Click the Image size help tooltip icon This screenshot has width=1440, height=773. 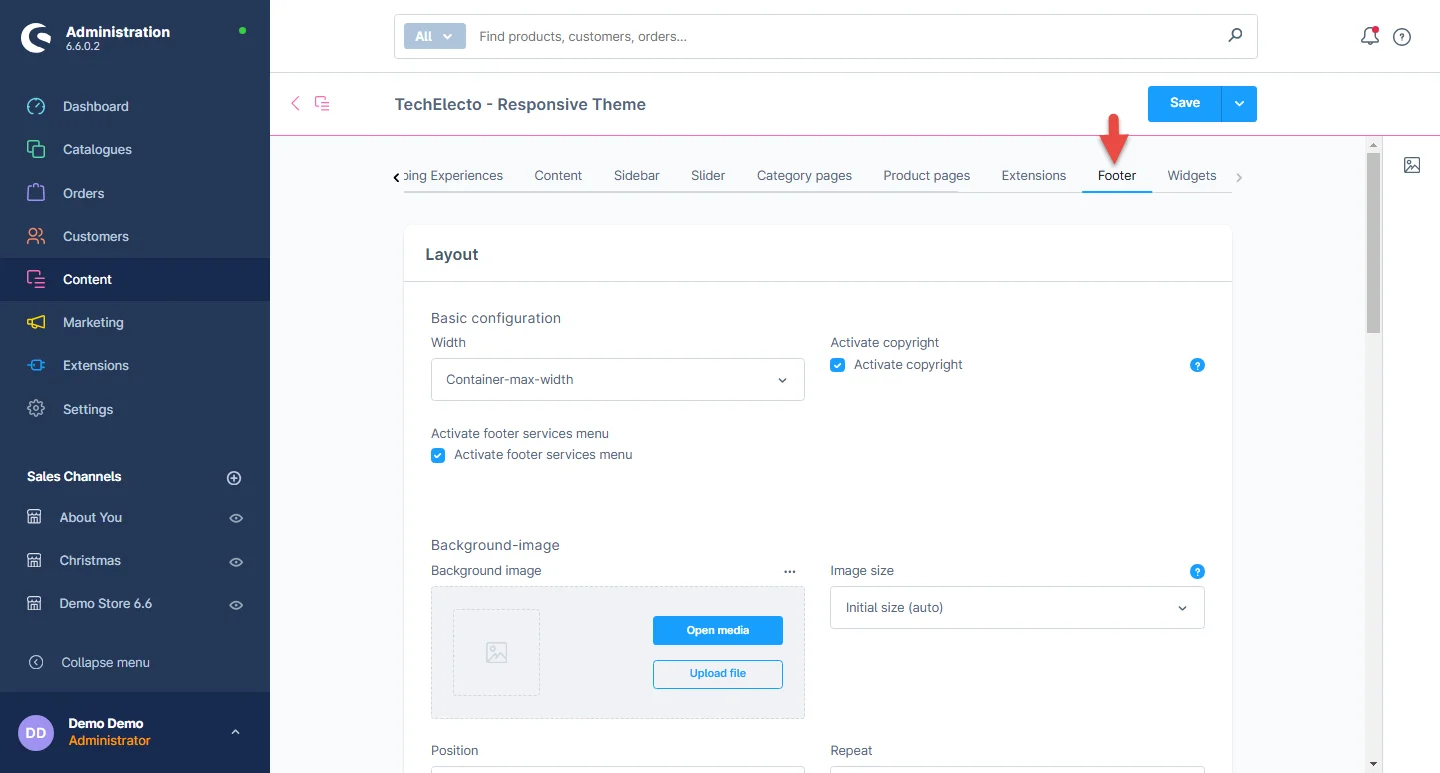(1197, 571)
